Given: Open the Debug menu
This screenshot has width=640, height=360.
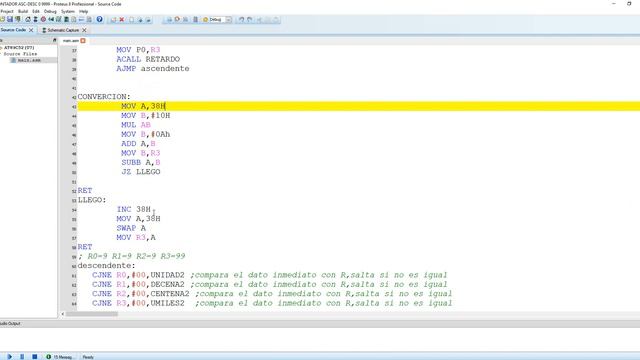Looking at the screenshot, I should click(x=50, y=11).
